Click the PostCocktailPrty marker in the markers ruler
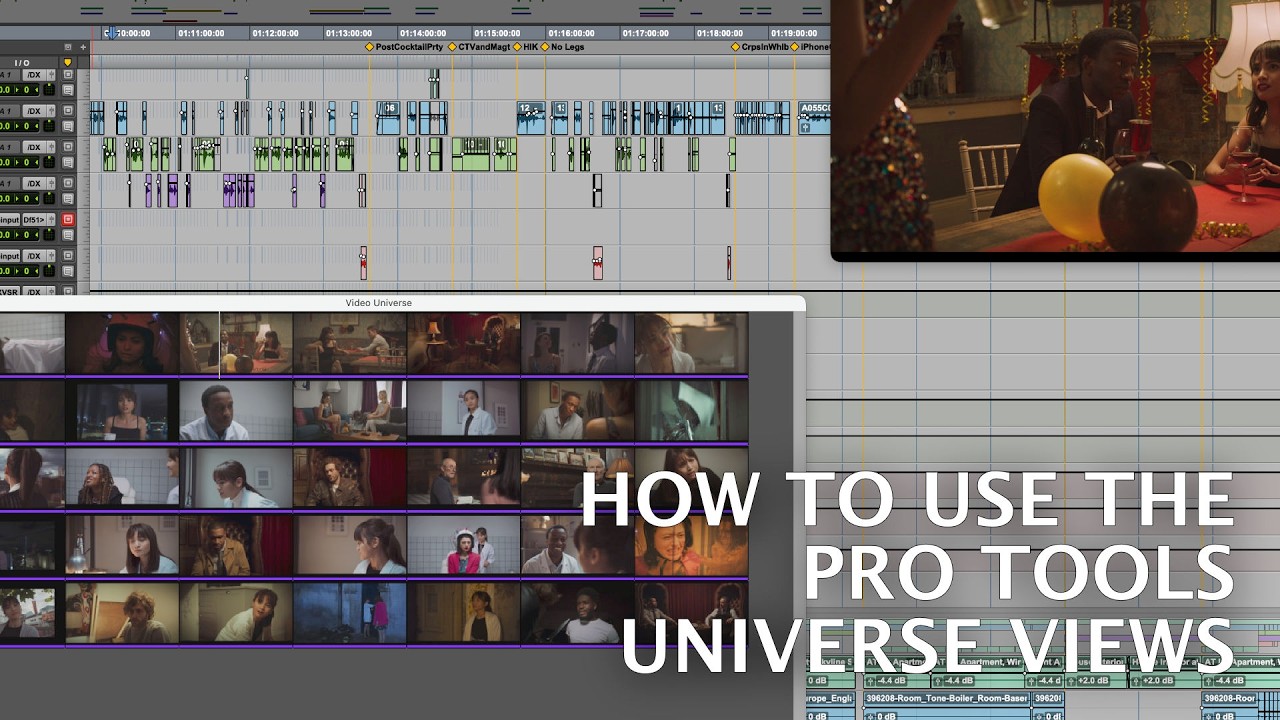1280x720 pixels. click(x=404, y=47)
